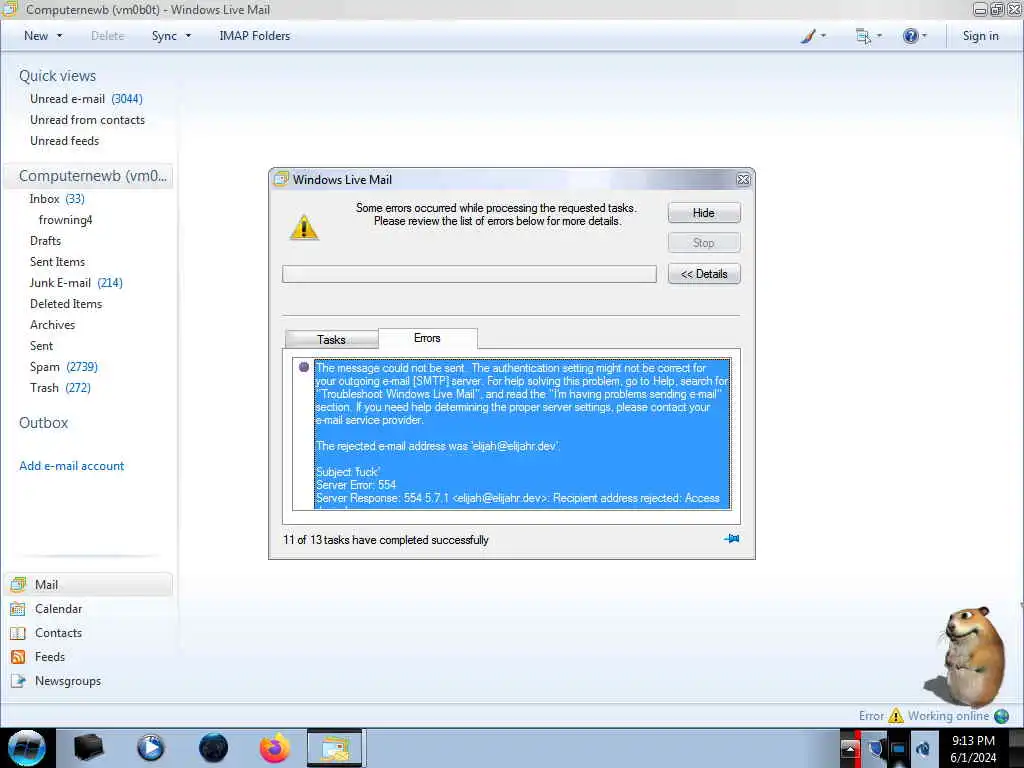
Task: Click the greyed-out Delete toolbar button
Action: point(107,36)
